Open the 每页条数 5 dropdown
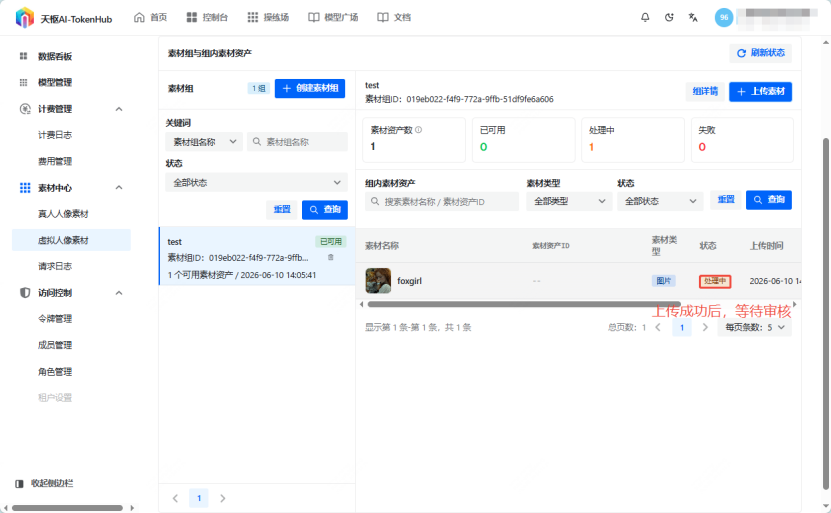Screen dimensions: 831x513 755,328
